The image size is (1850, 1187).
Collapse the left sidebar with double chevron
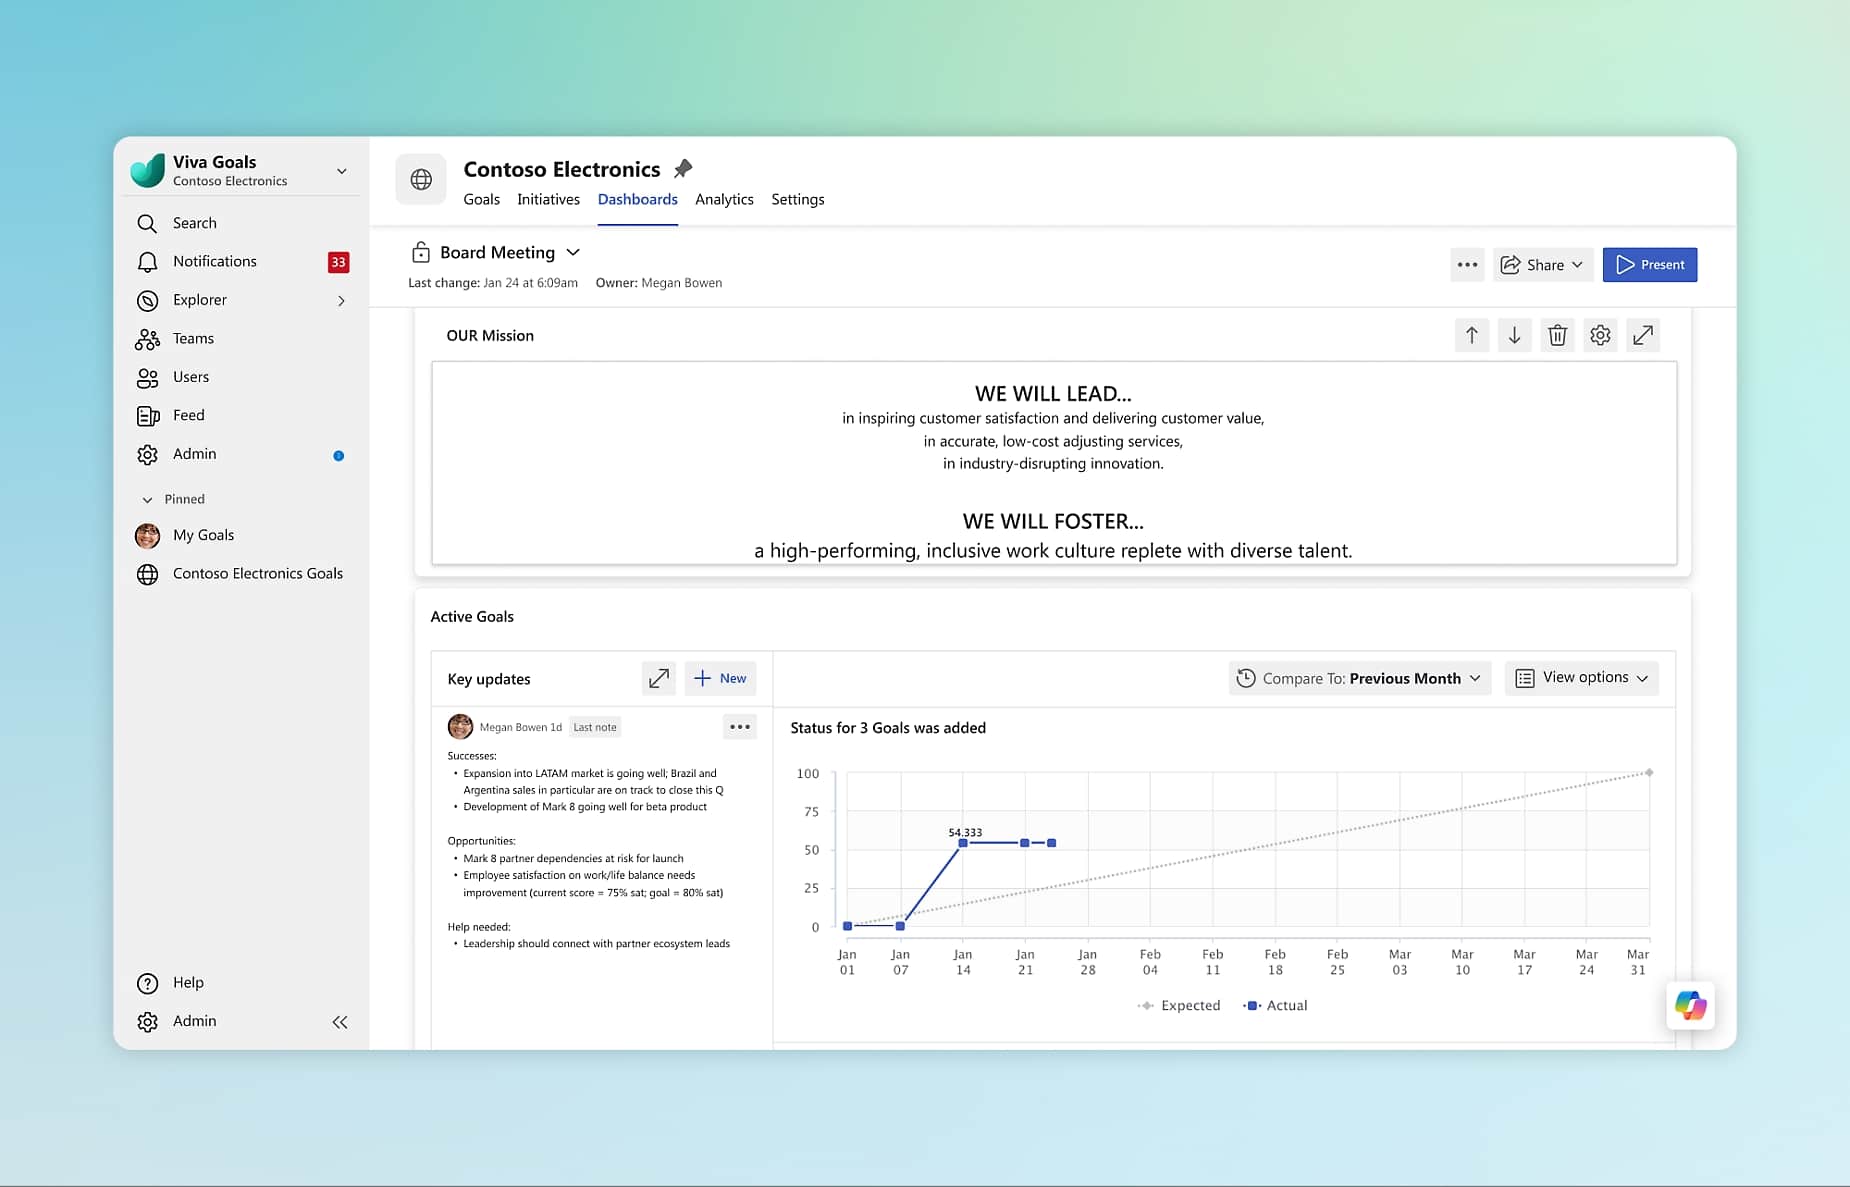tap(340, 1021)
